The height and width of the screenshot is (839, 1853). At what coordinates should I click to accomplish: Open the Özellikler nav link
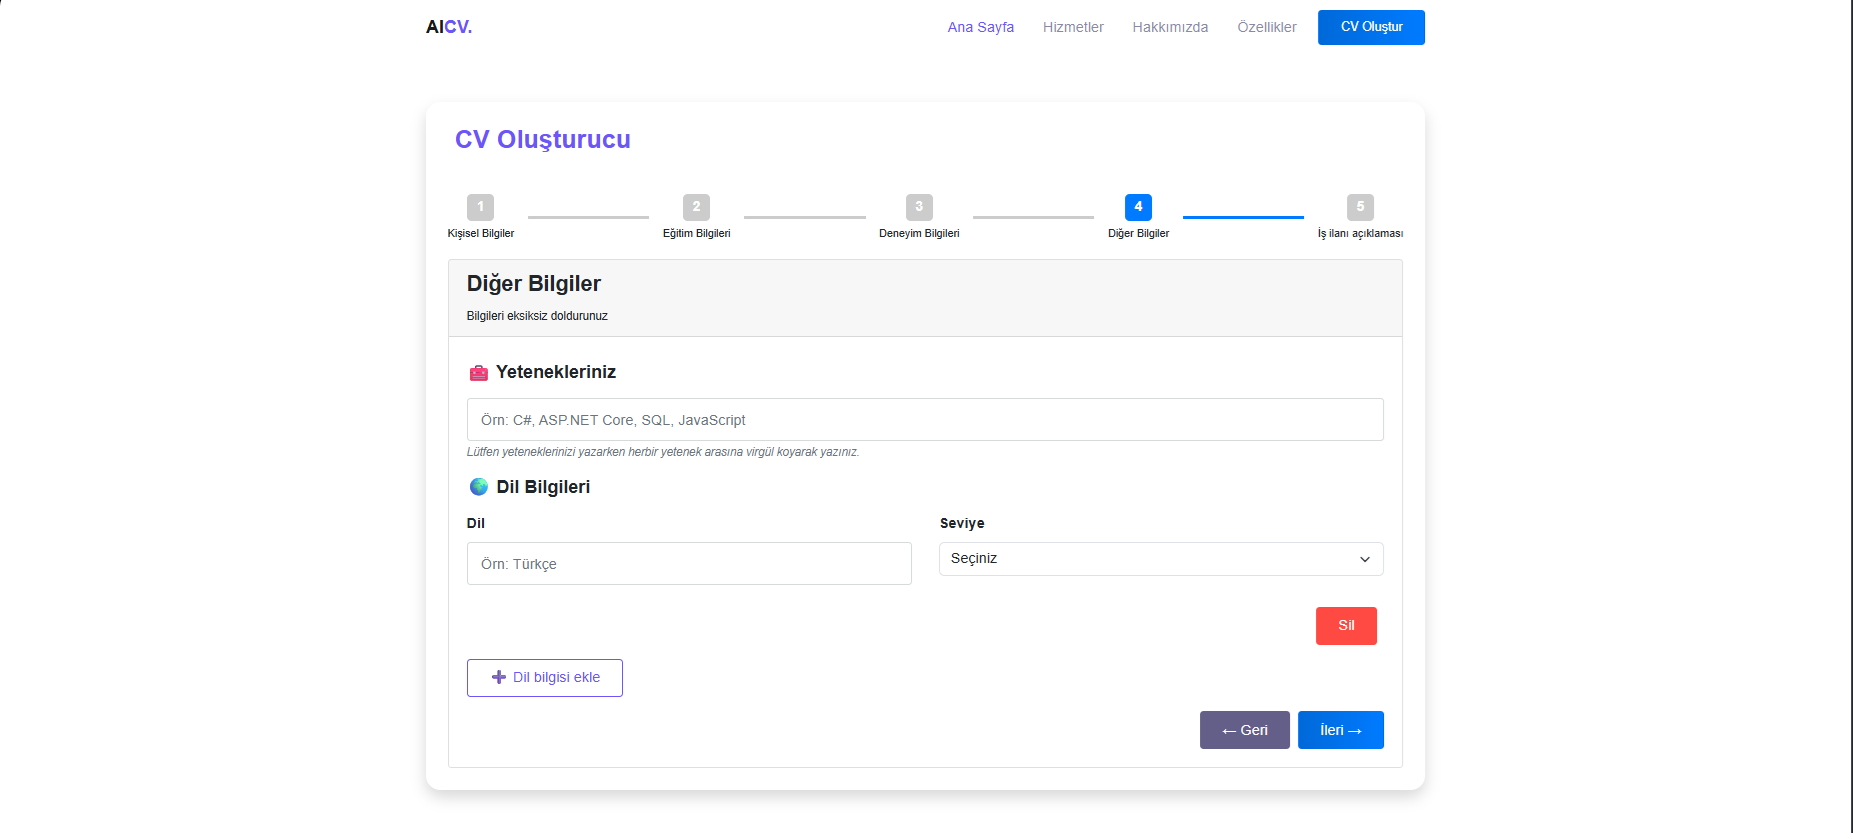pyautogui.click(x=1266, y=27)
